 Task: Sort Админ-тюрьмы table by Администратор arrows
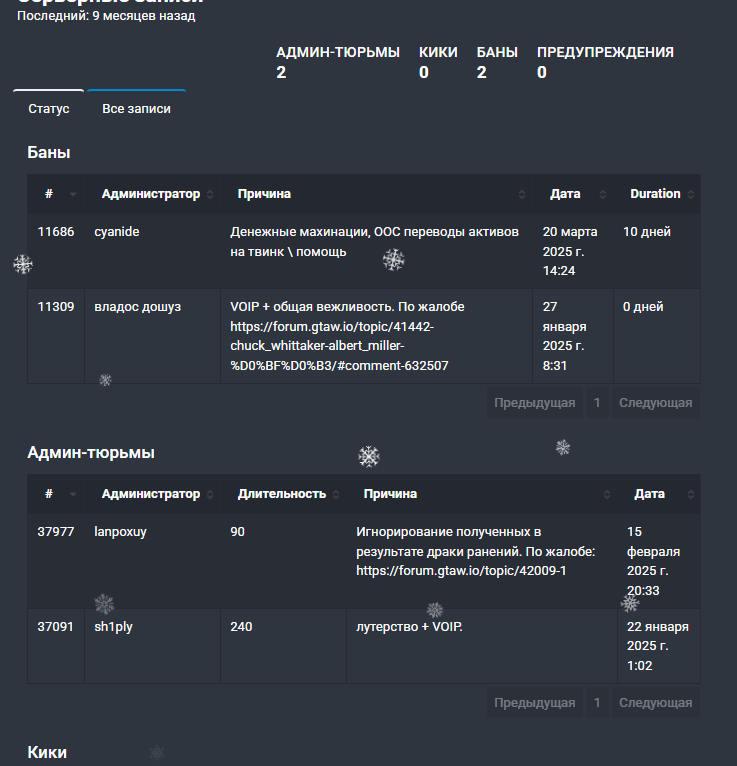click(x=210, y=494)
